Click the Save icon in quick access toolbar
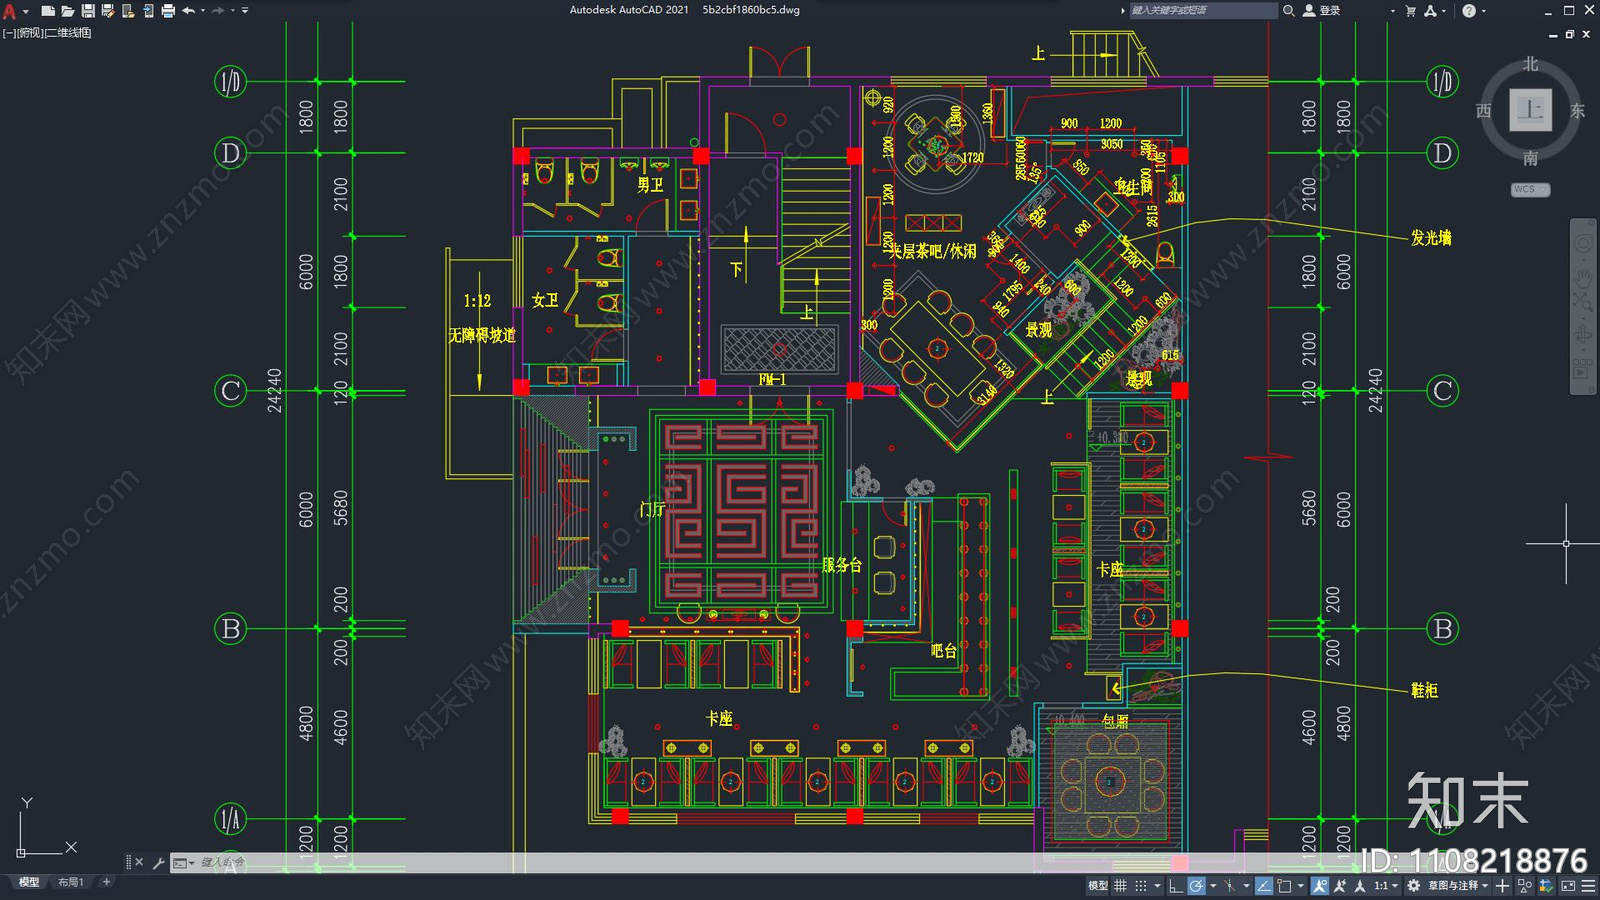1600x900 pixels. coord(88,10)
